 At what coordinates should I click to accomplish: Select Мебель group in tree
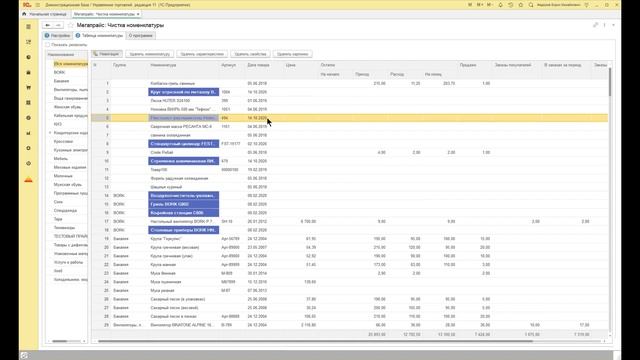61,158
